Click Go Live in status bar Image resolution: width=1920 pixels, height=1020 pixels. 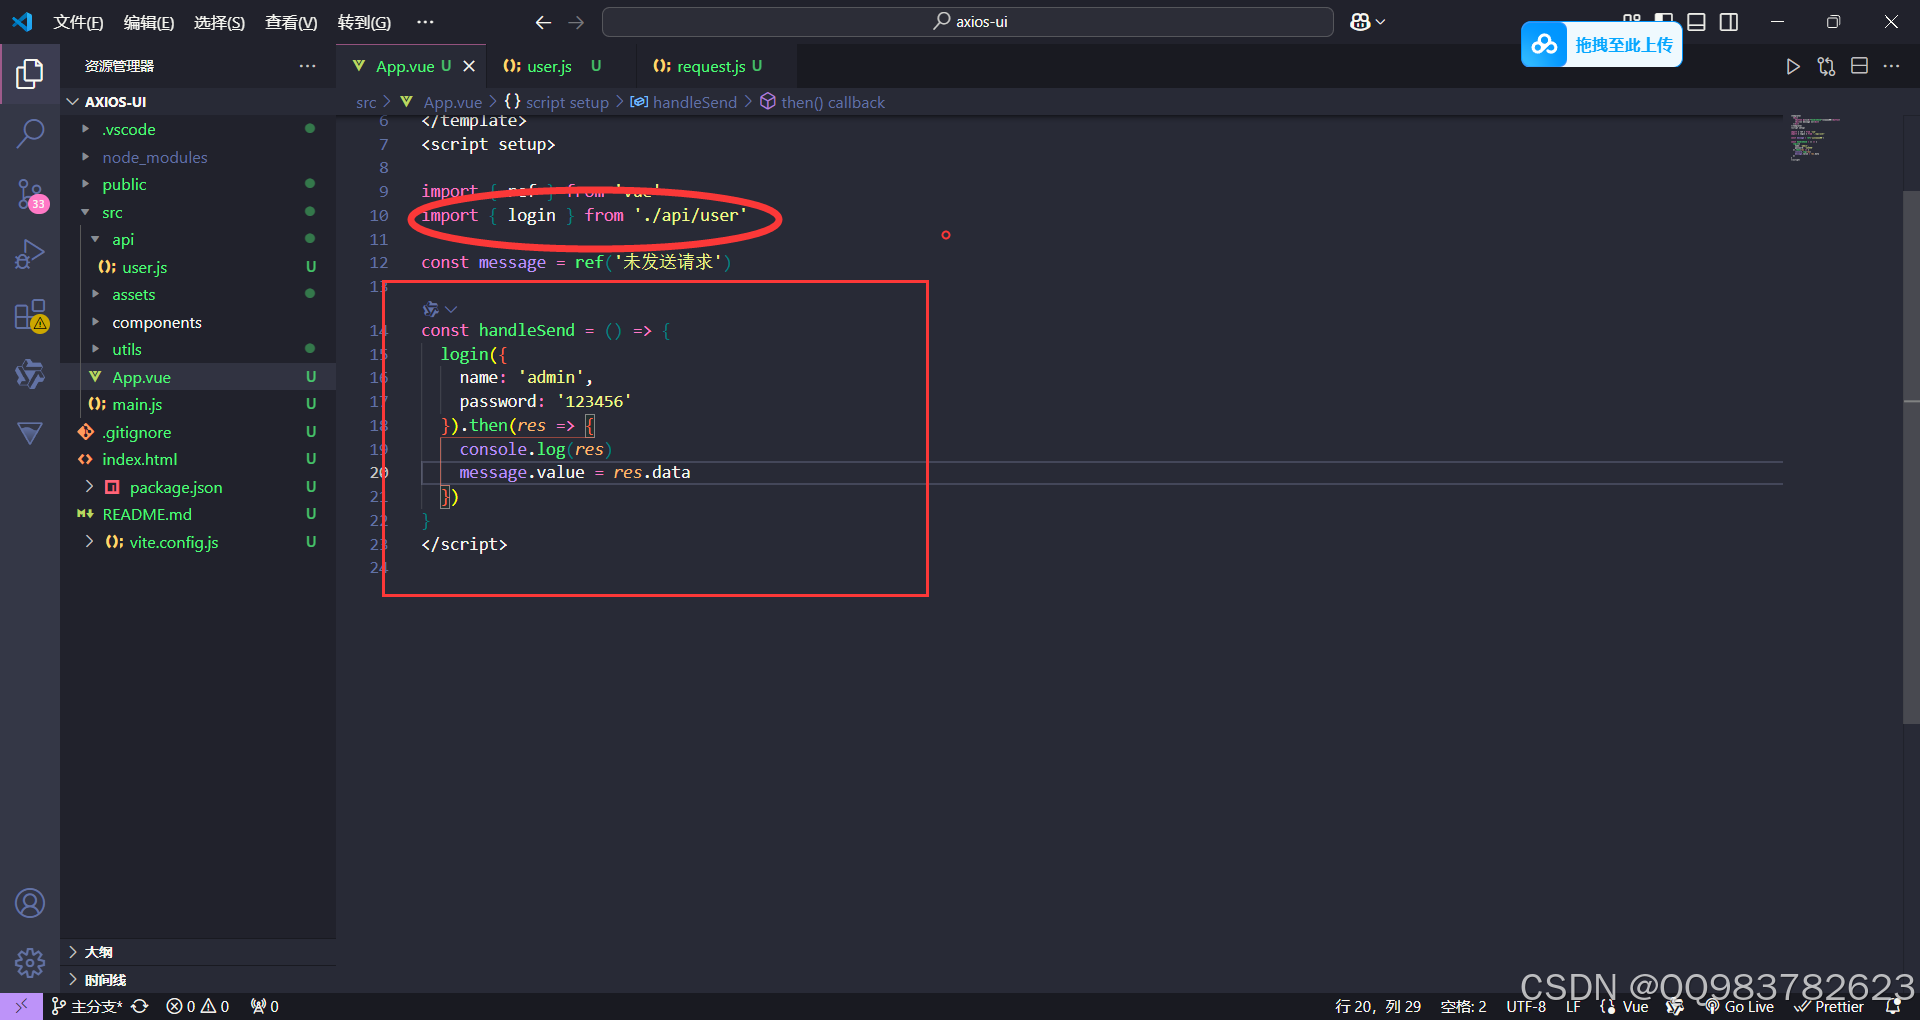pos(1738,1006)
